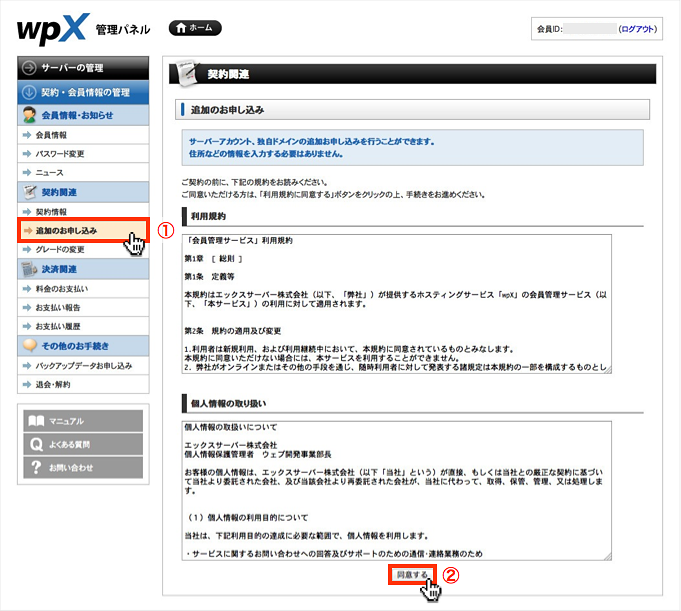
Task: Open 料金のお支払い in the sidebar
Action: click(83, 289)
